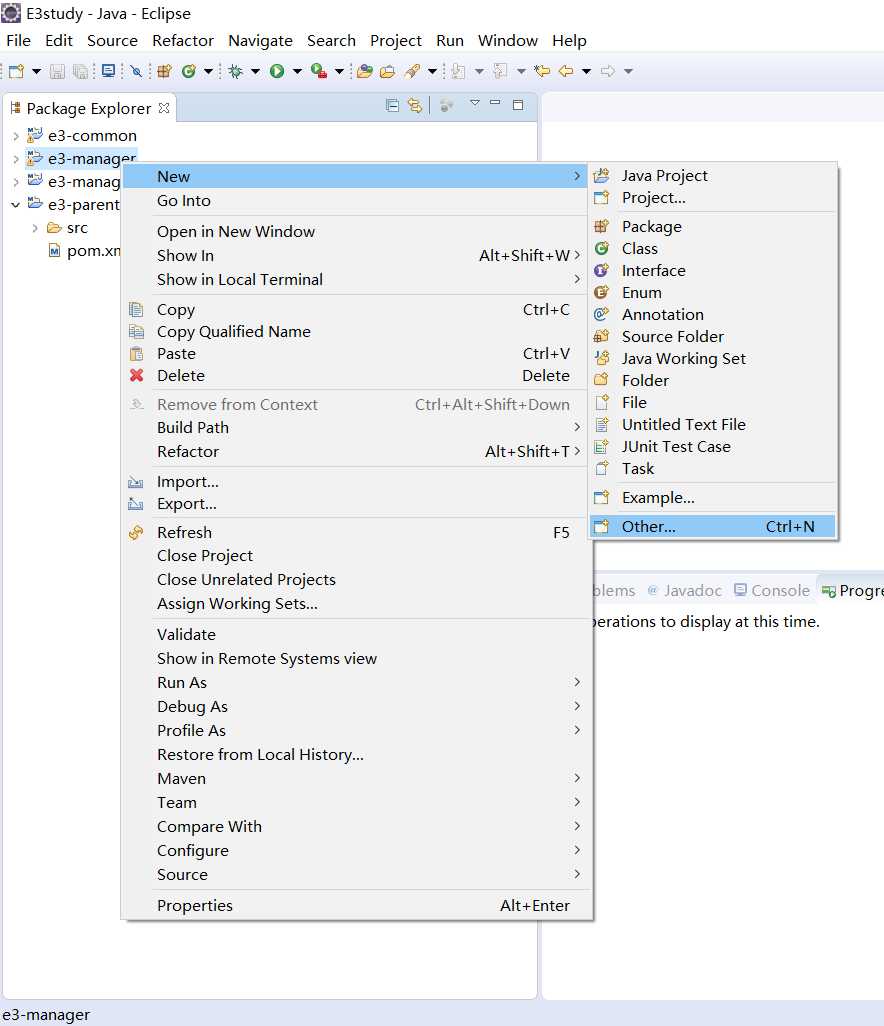Click the Interface icon in the New submenu

[601, 270]
